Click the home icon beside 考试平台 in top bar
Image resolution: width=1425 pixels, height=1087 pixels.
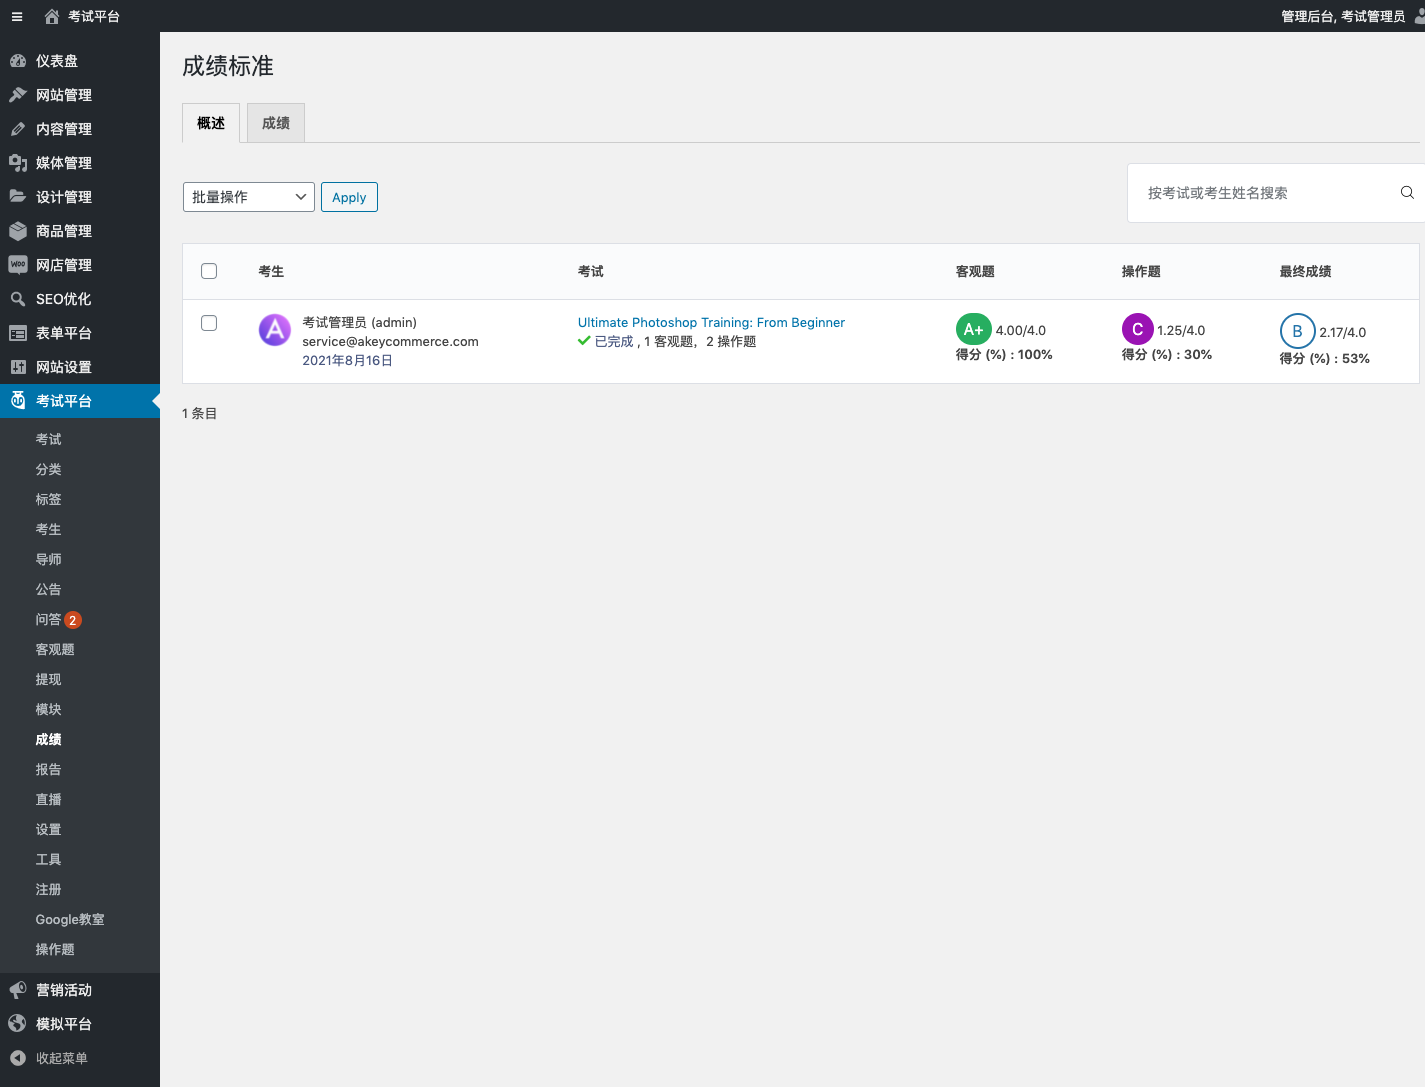[52, 16]
